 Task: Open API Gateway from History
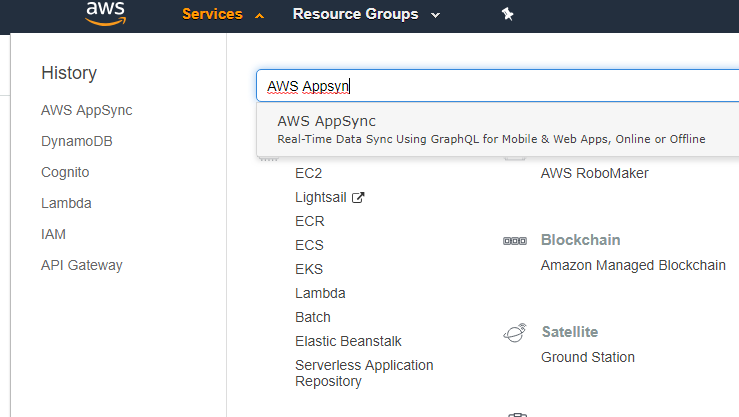coord(82,265)
